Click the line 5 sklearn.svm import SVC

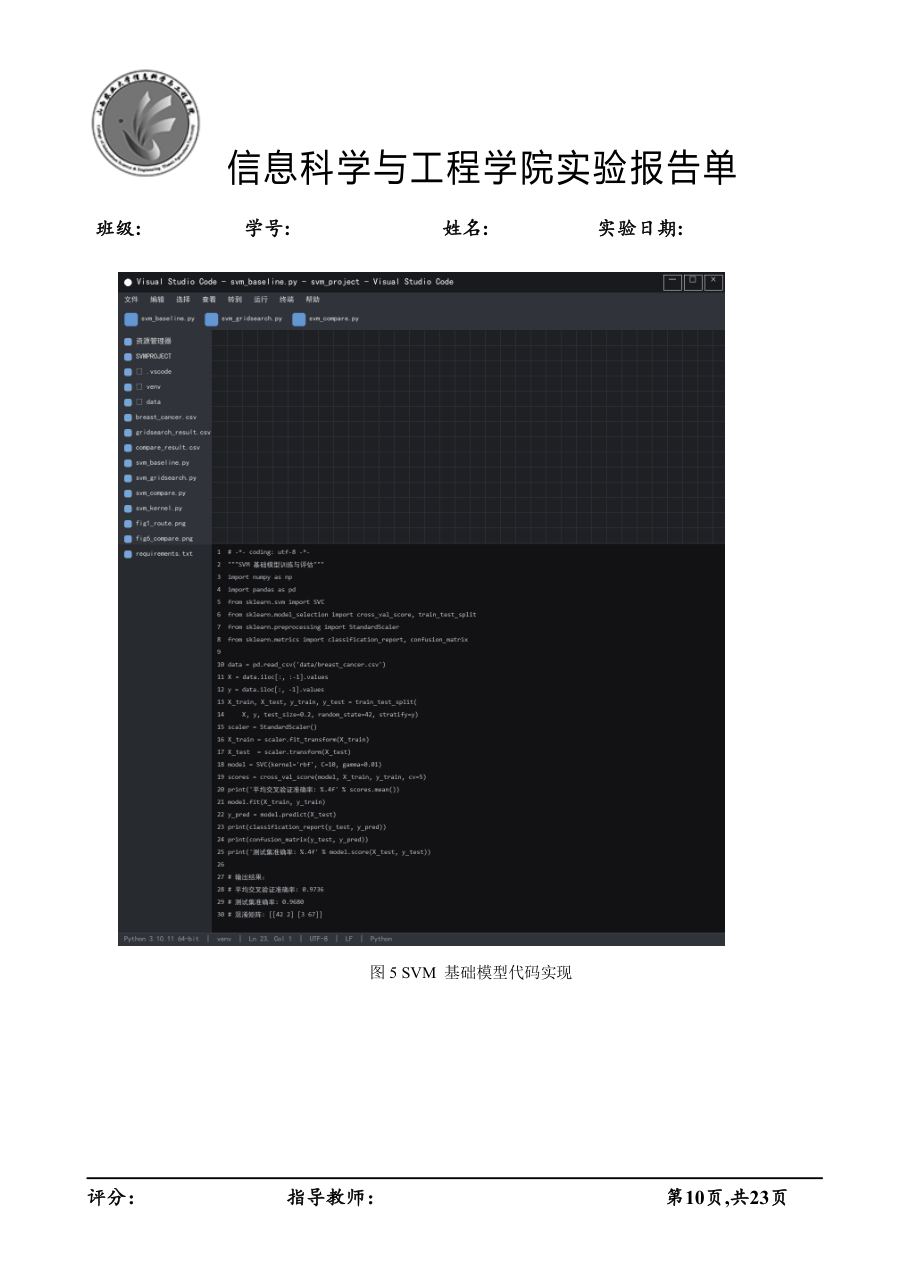[276, 602]
